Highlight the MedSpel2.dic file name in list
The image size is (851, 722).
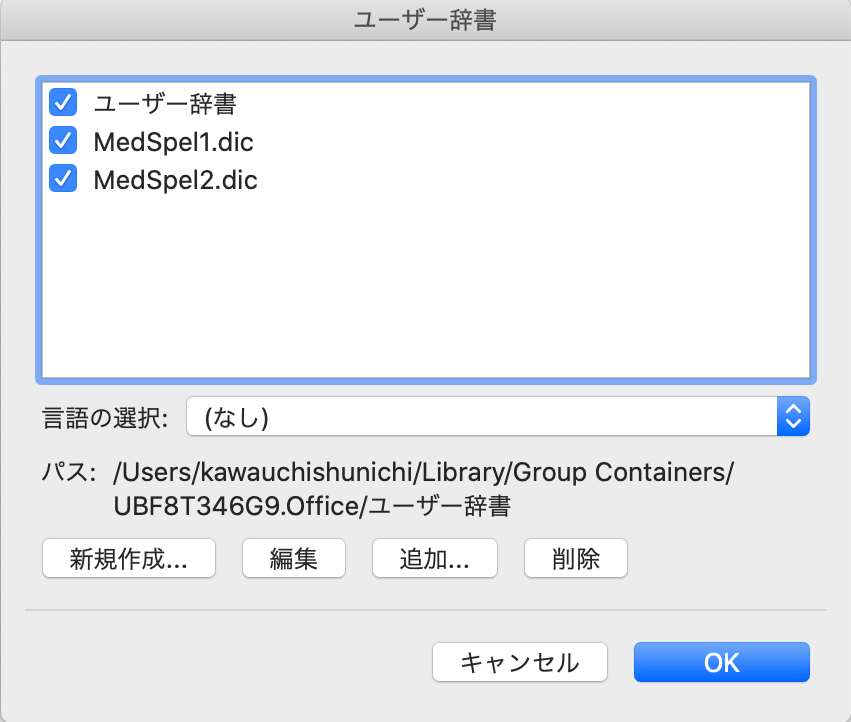point(175,180)
